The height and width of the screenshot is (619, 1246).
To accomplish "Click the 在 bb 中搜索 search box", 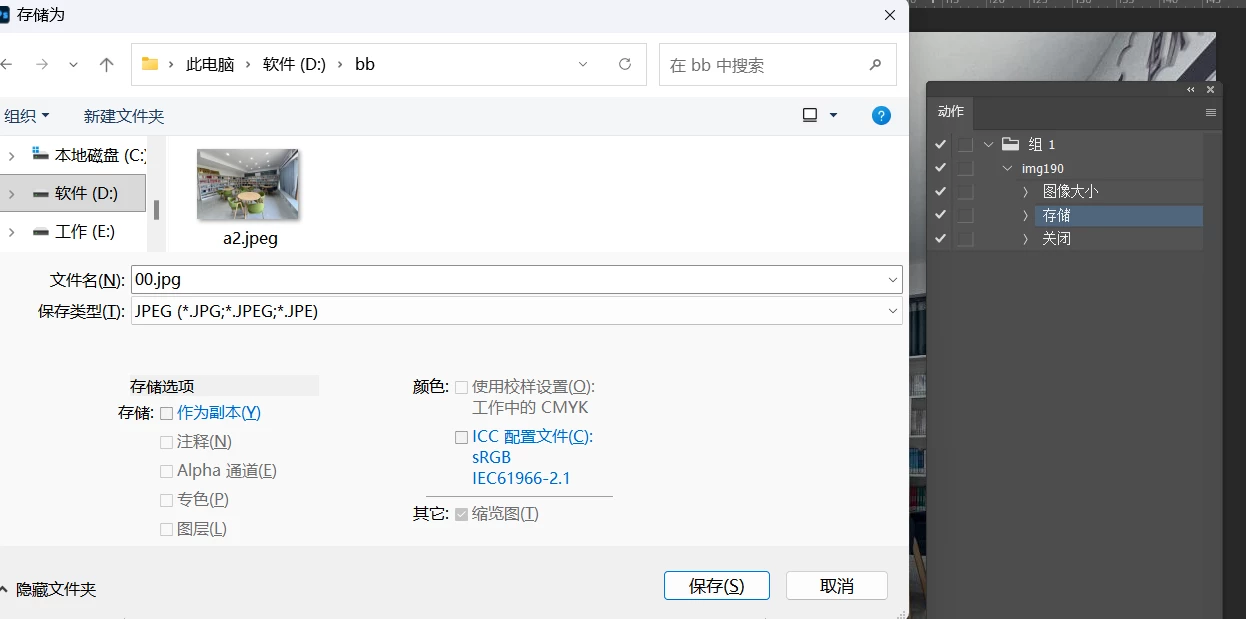I will [777, 64].
